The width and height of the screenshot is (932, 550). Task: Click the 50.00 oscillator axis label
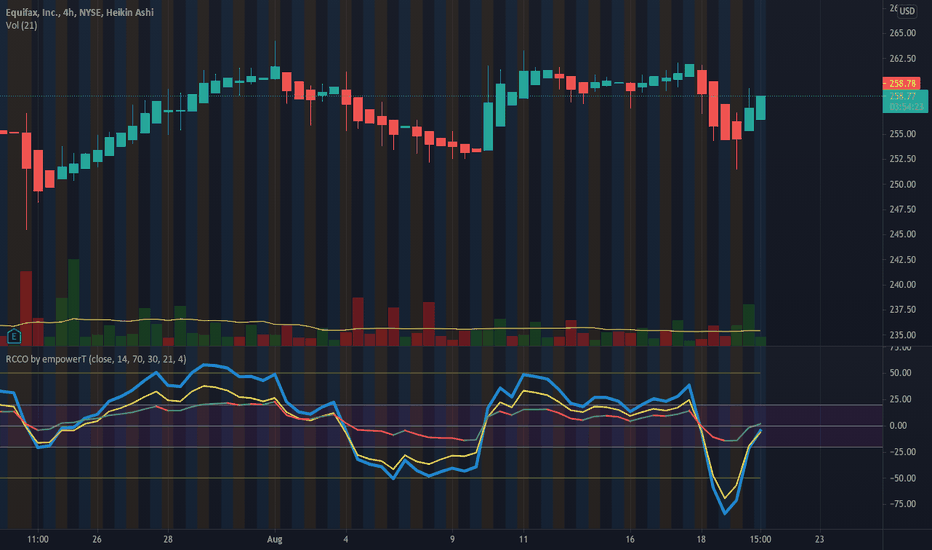click(x=900, y=373)
